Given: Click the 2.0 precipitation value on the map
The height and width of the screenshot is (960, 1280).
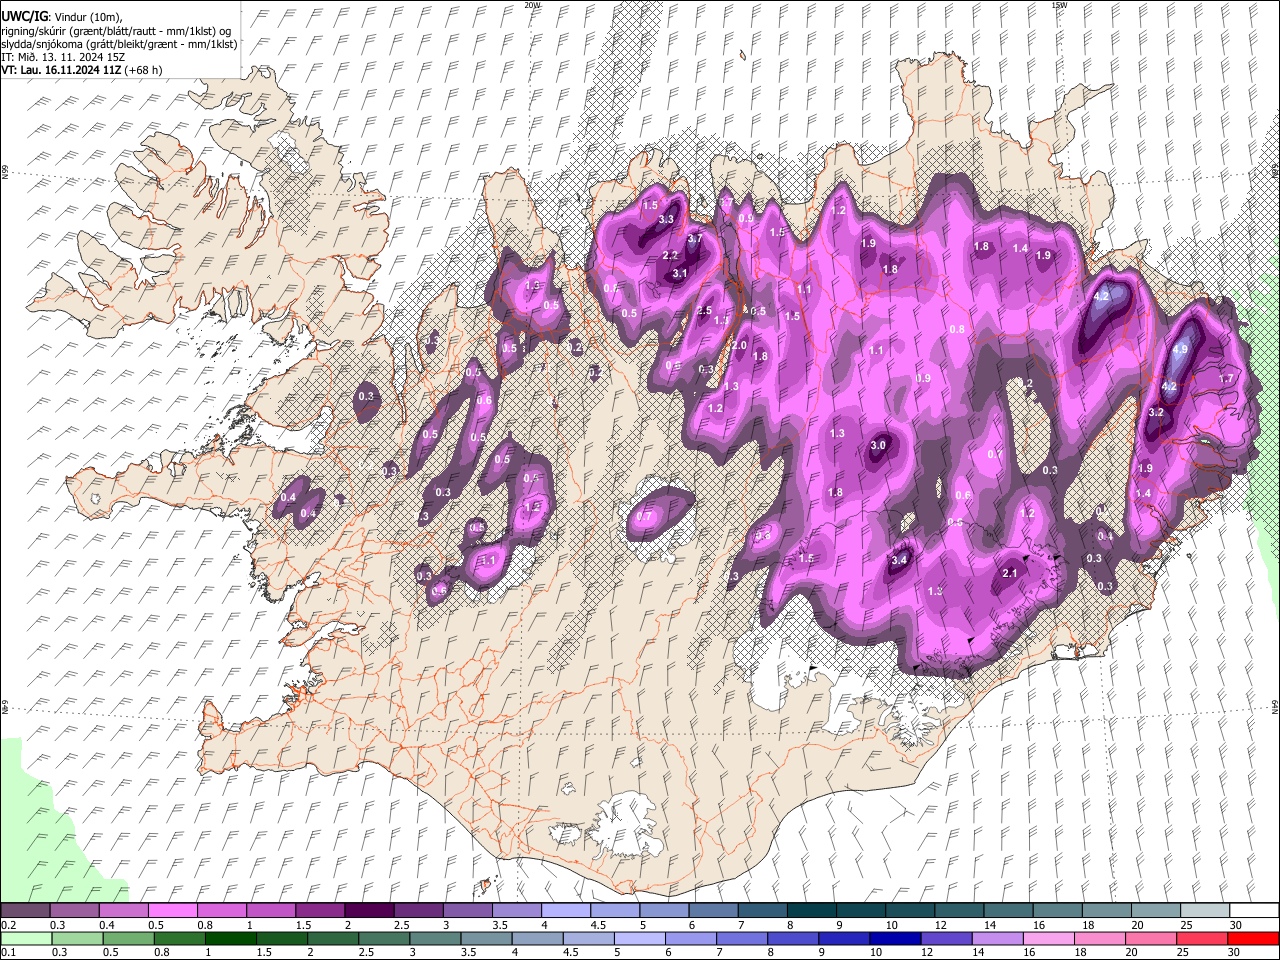Looking at the screenshot, I should [739, 345].
